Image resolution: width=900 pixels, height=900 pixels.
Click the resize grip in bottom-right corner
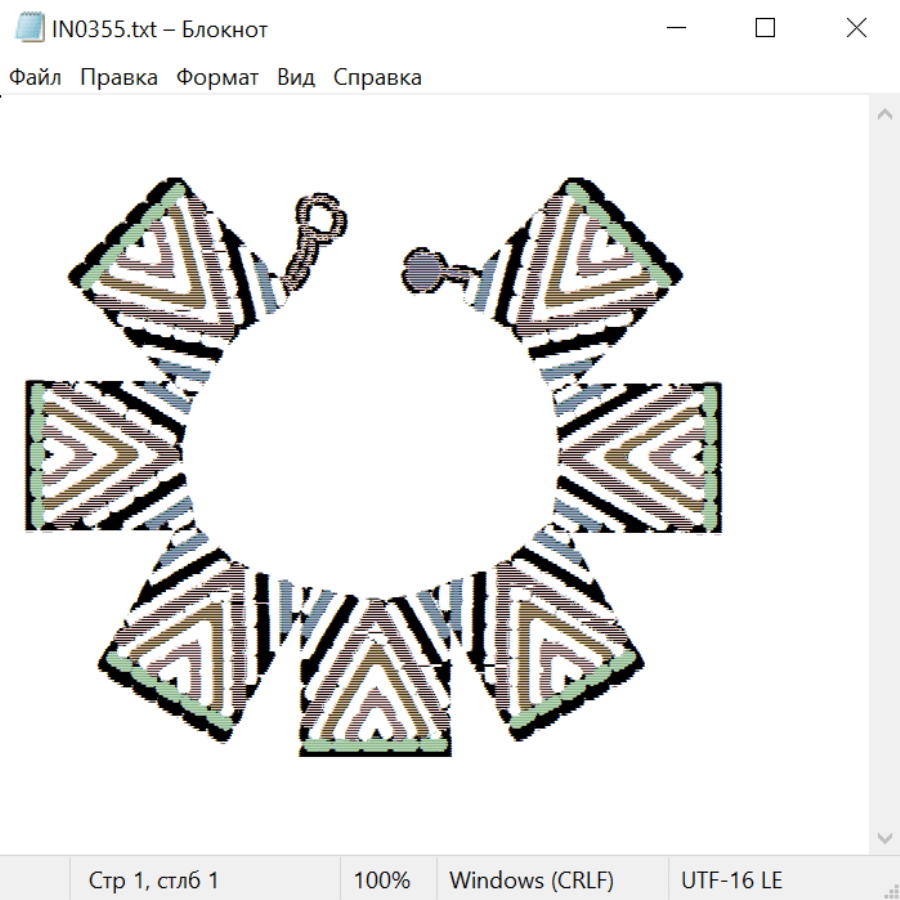[x=890, y=890]
